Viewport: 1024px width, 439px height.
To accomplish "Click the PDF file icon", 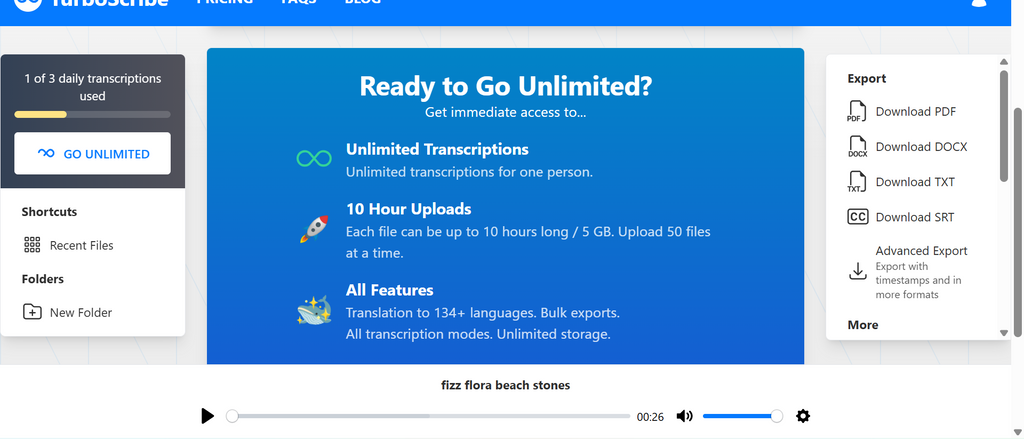I will click(857, 112).
